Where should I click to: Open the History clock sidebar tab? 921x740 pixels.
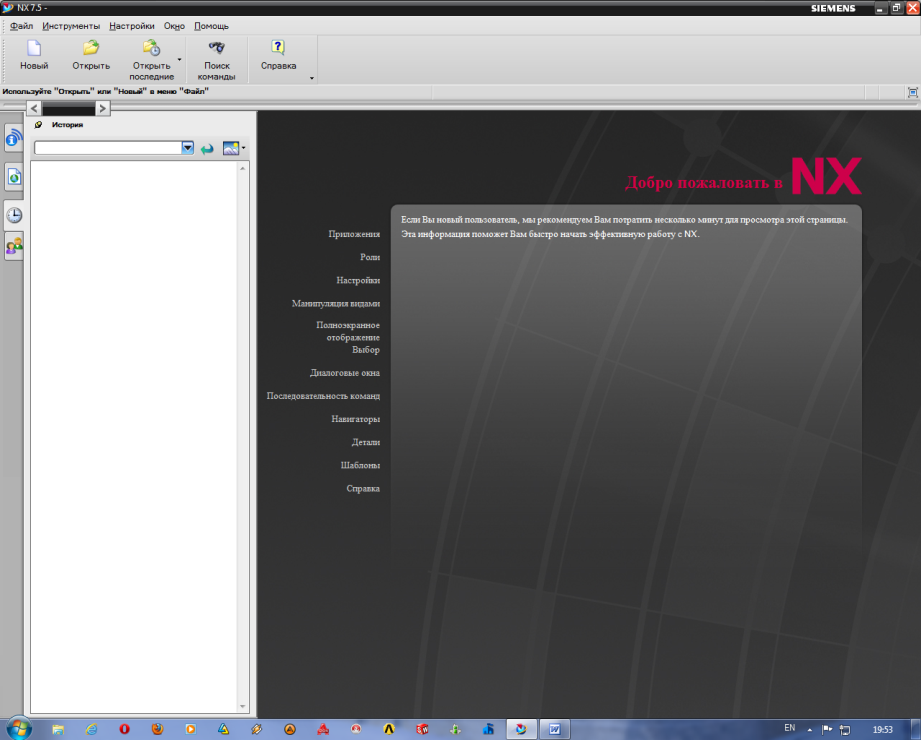[x=14, y=215]
